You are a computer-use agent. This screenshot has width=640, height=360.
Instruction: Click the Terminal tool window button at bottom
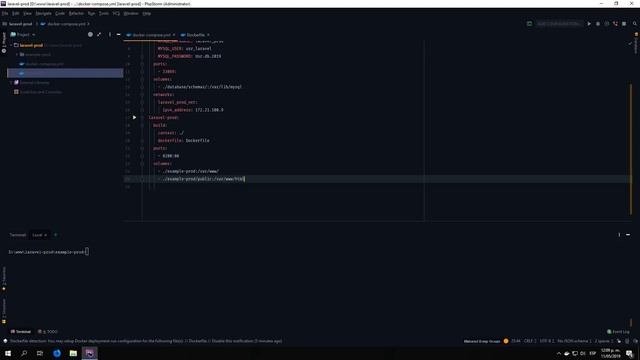(21, 331)
